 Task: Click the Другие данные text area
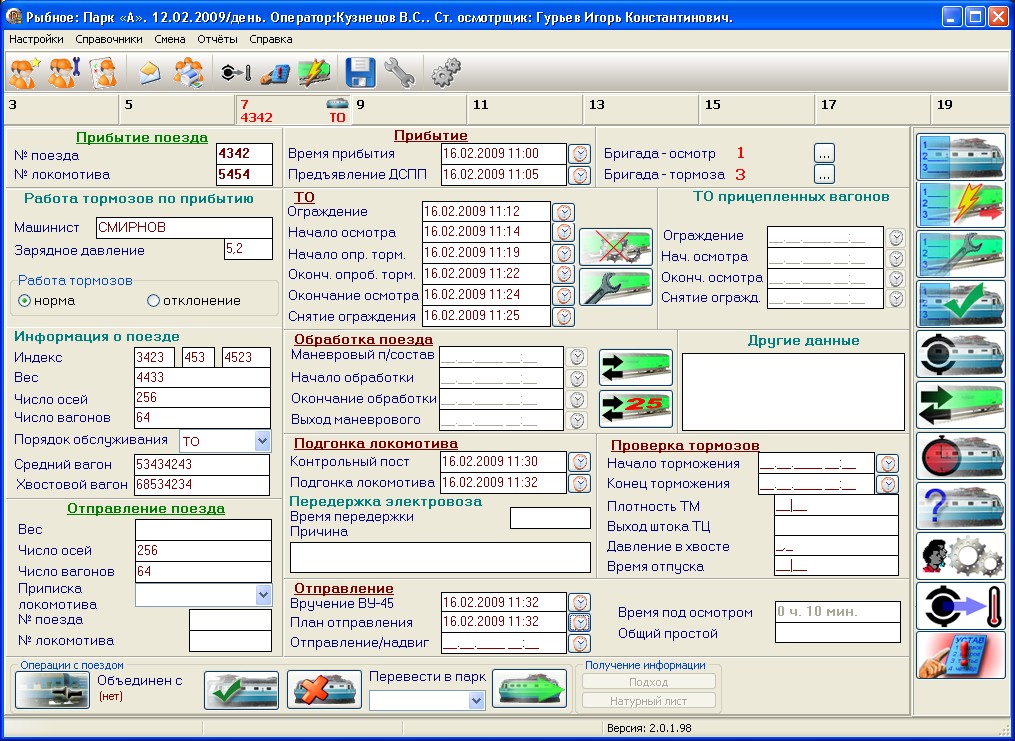coord(793,392)
